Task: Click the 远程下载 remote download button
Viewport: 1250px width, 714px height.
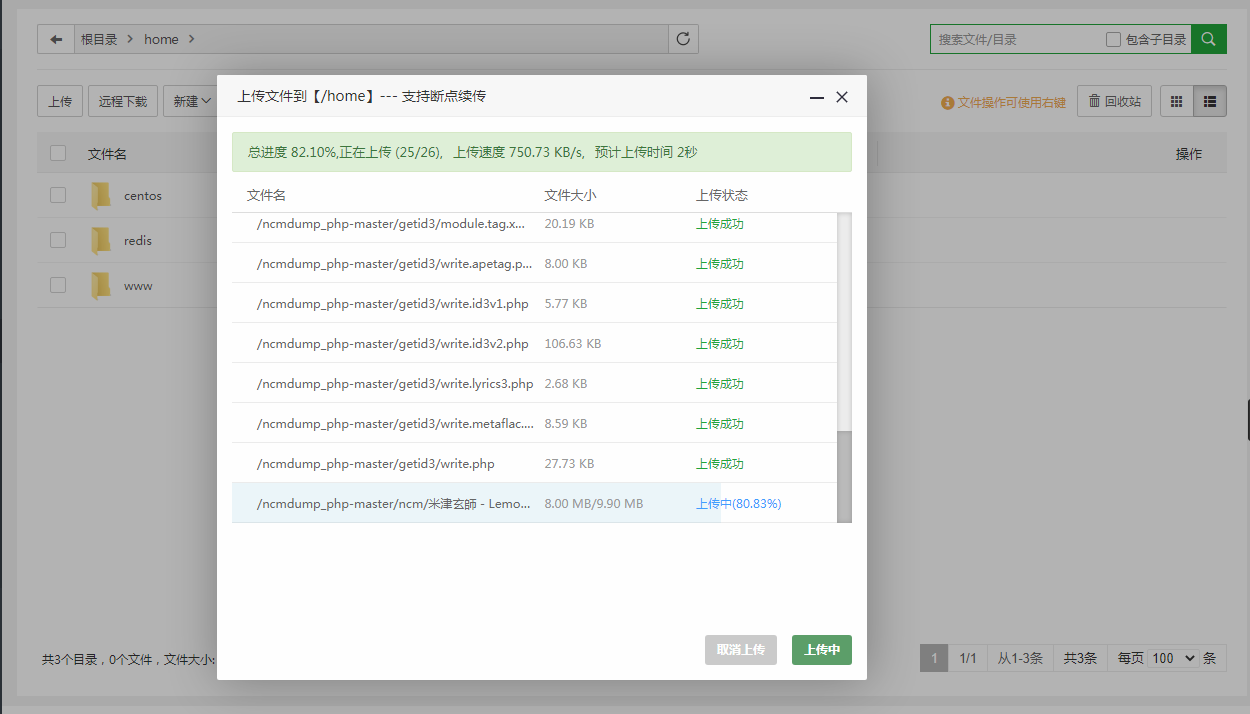Action: pyautogui.click(x=123, y=101)
